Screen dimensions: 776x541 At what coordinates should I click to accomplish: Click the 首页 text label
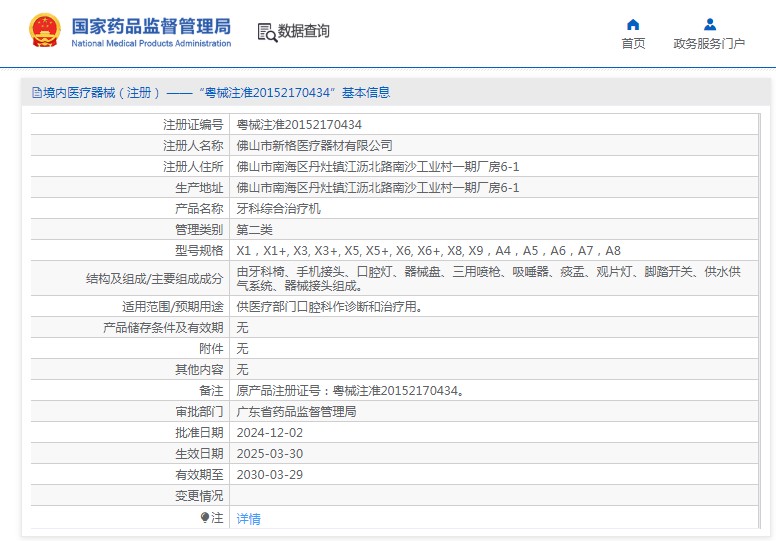coord(633,44)
